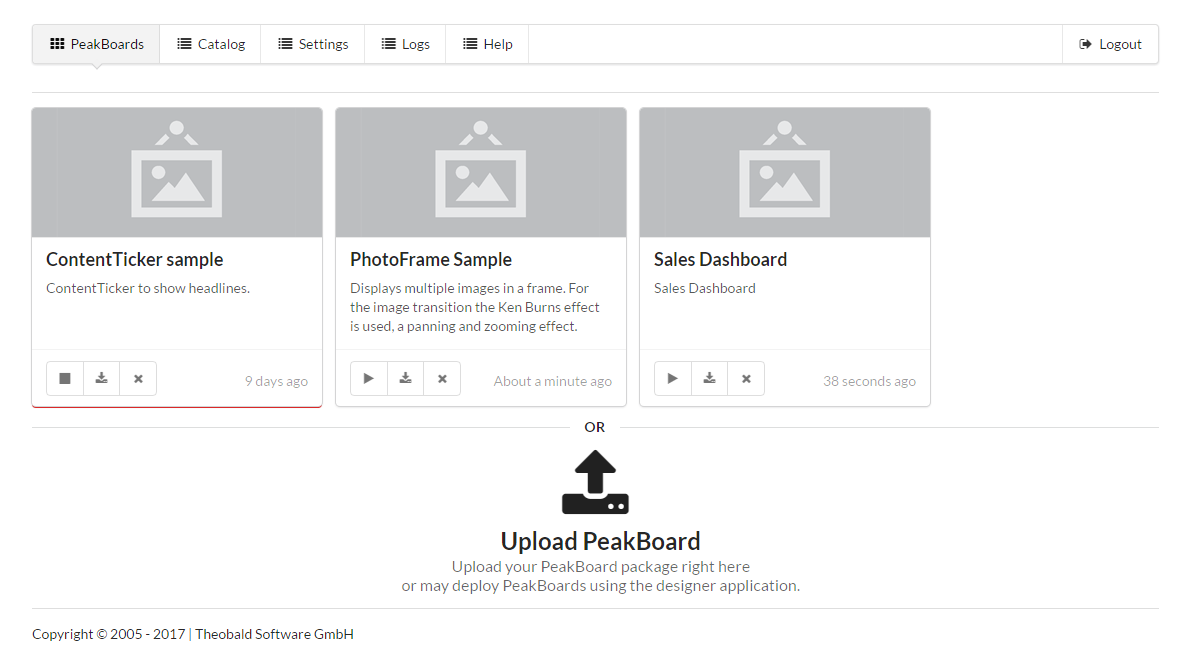Switch to the Catalog tab
Screen dimensions: 1188x662
point(211,44)
